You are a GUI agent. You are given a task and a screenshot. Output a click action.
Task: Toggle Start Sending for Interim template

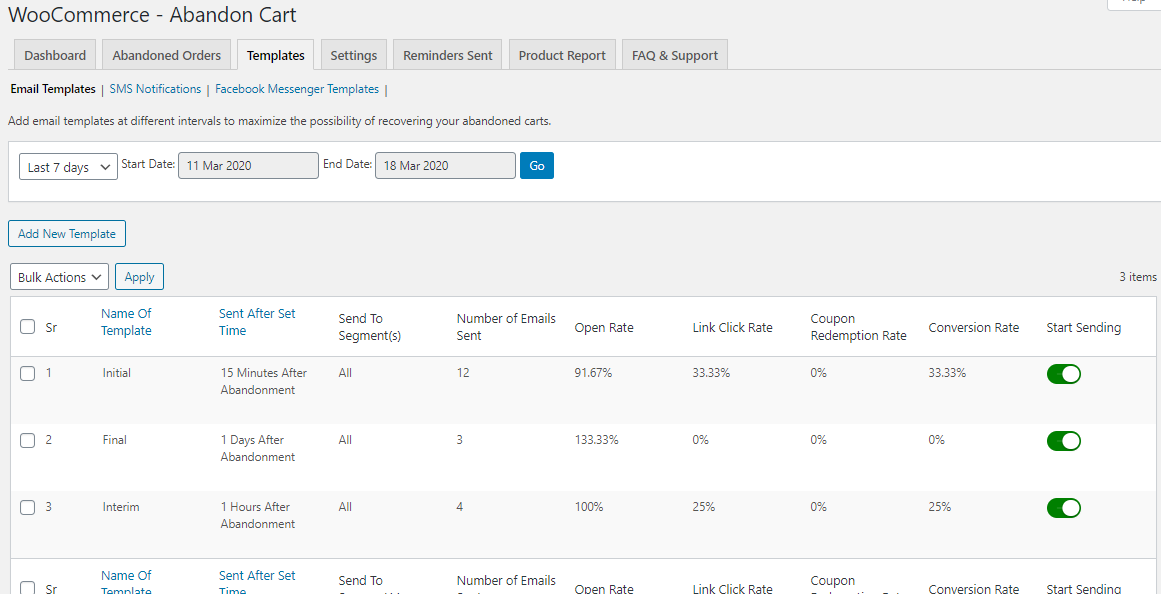pos(1063,508)
